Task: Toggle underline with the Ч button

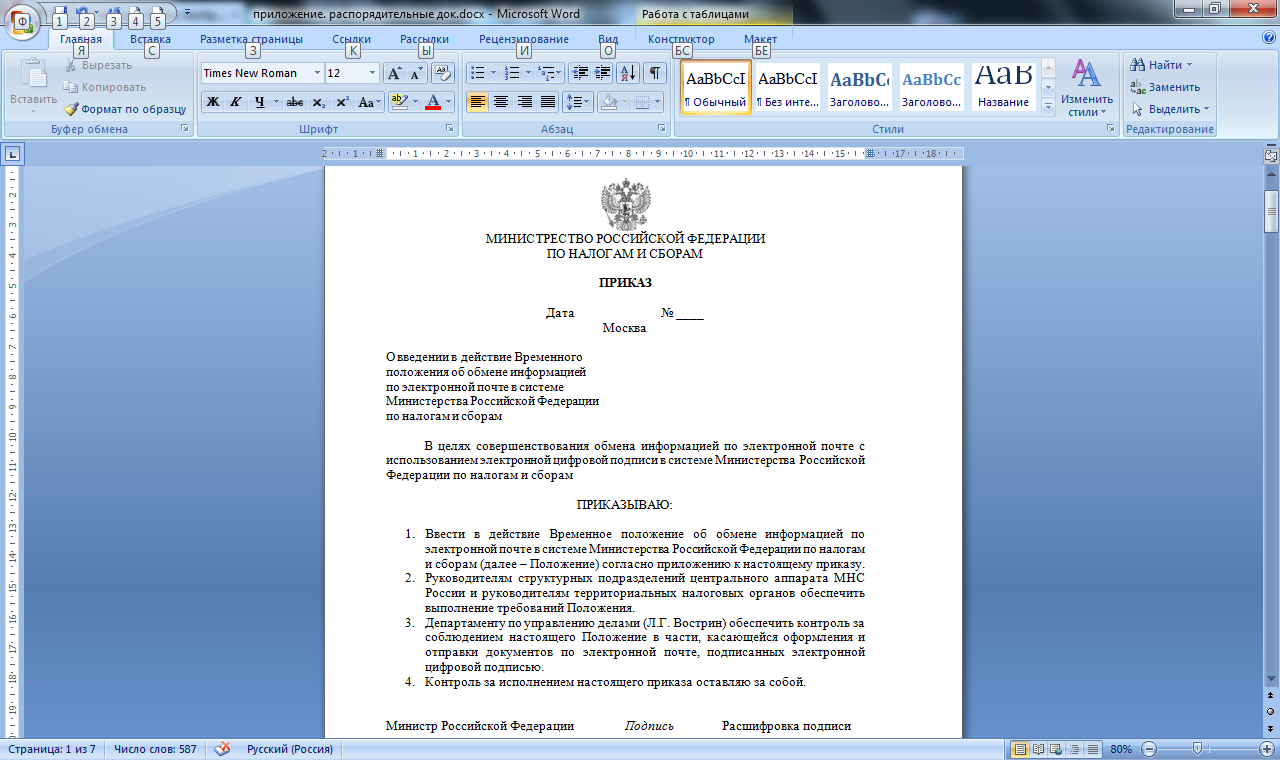Action: [x=259, y=102]
